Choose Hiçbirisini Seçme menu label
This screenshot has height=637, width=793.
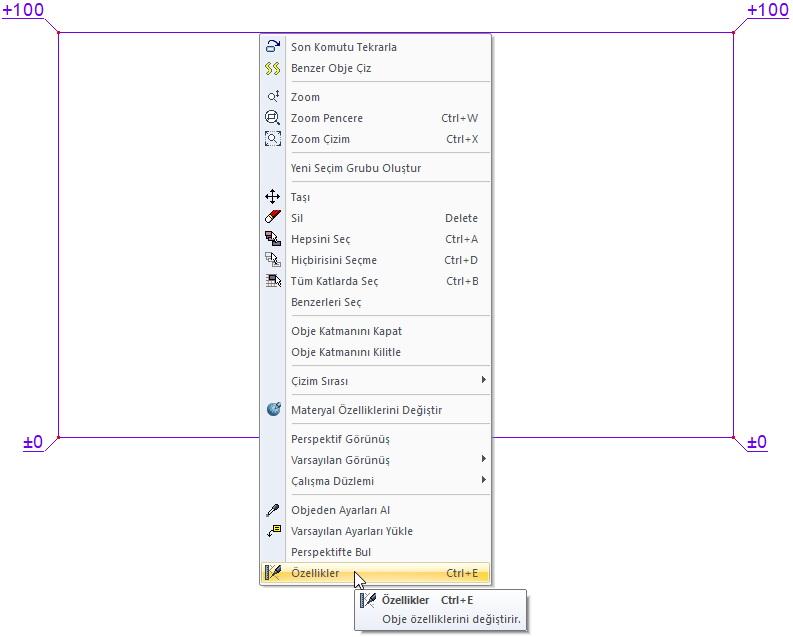[334, 260]
